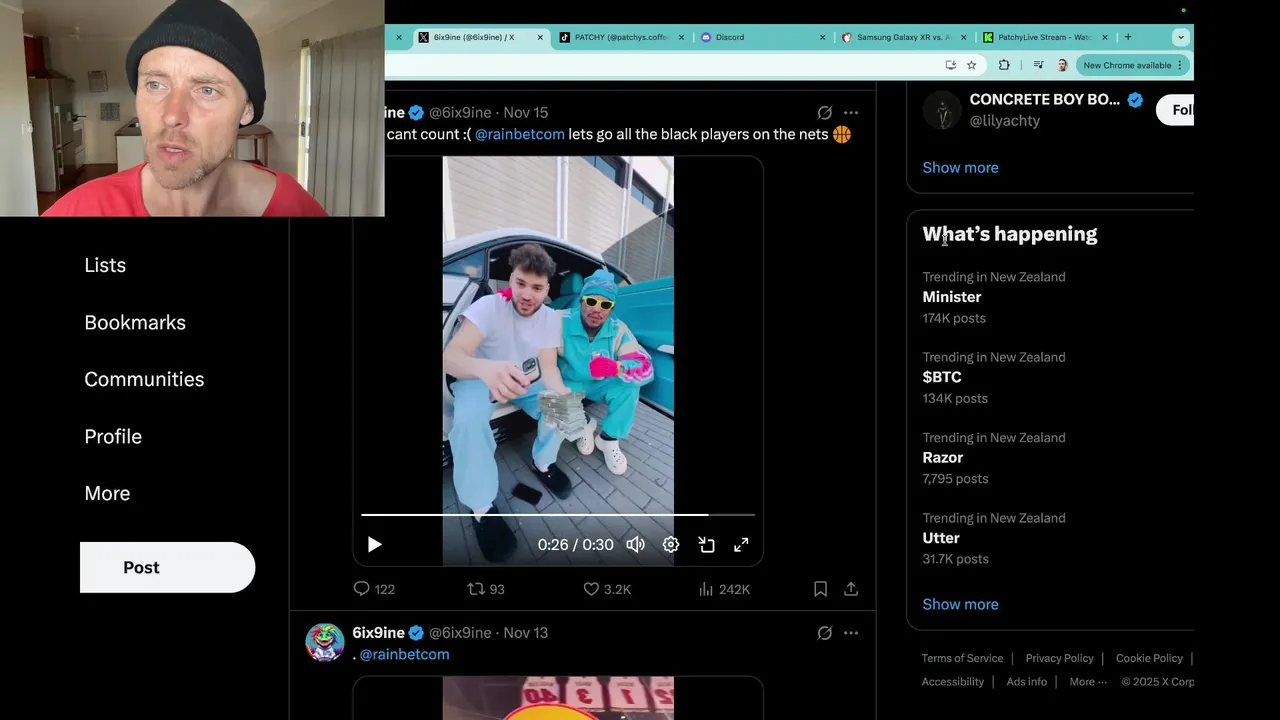Viewport: 1280px width, 720px height.
Task: Close the Discord tab
Action: coord(823,37)
